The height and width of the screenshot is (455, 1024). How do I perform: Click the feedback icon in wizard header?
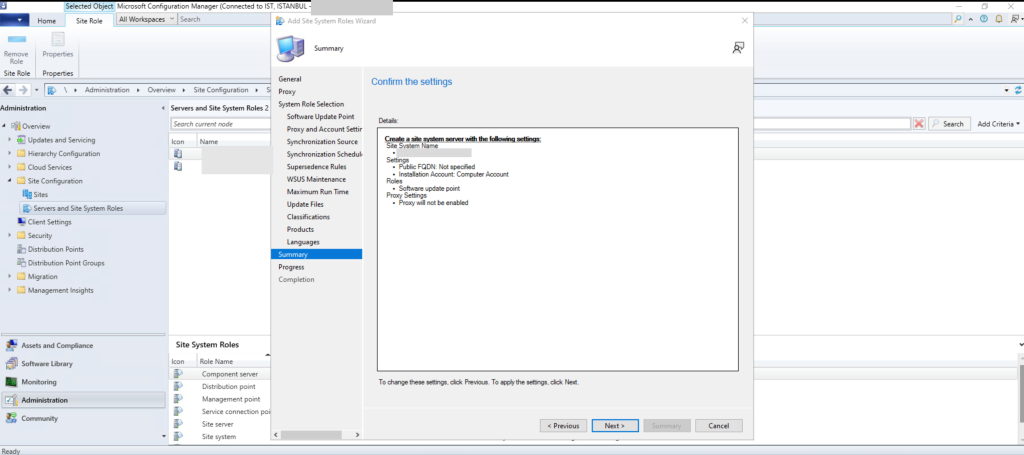click(x=738, y=47)
